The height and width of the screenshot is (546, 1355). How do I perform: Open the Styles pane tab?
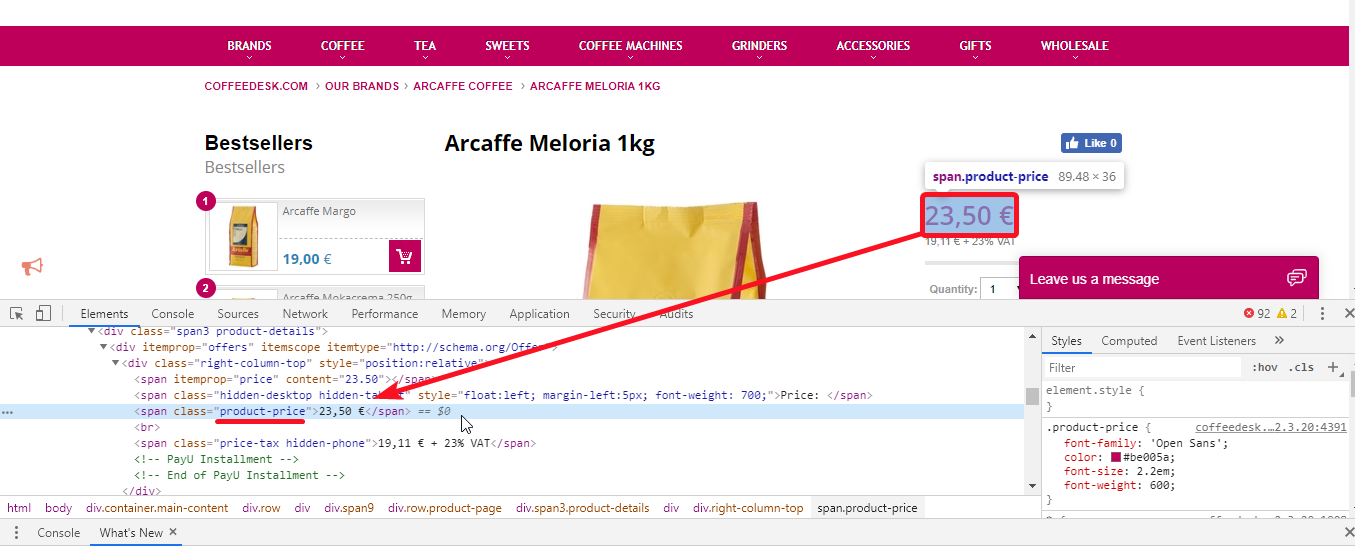tap(1066, 341)
